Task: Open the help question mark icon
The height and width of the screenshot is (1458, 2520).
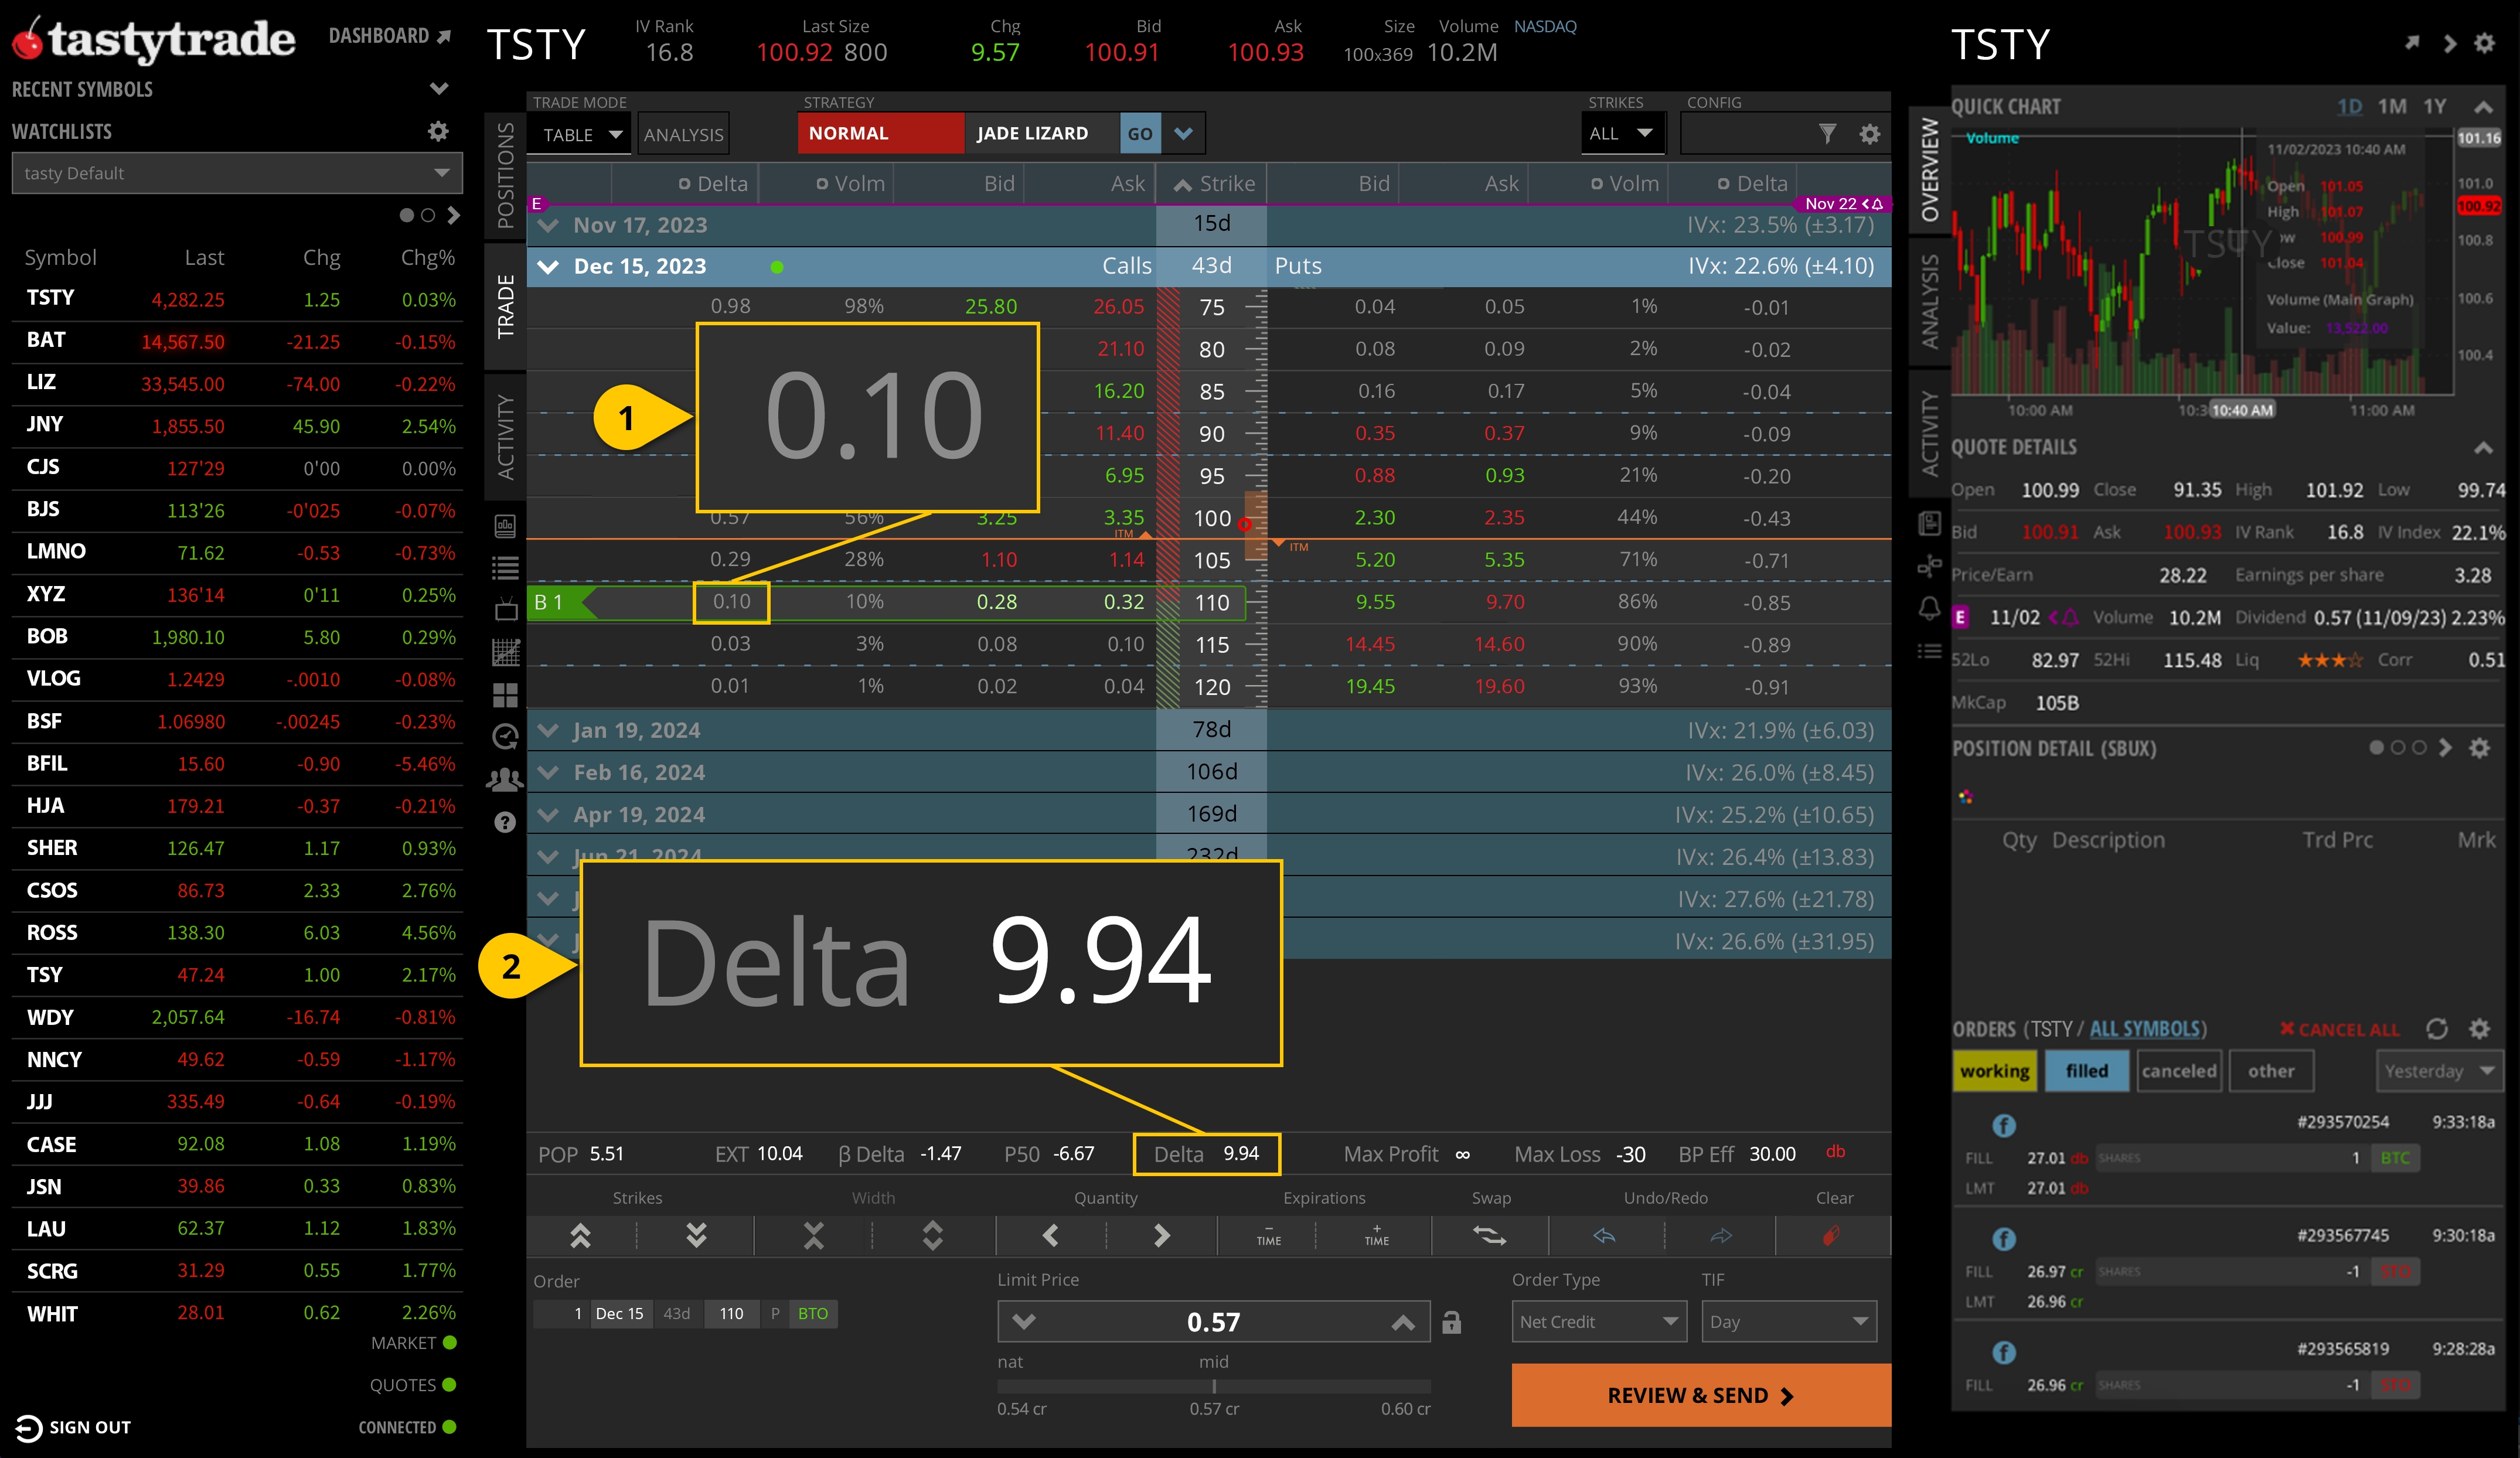Action: [x=506, y=822]
